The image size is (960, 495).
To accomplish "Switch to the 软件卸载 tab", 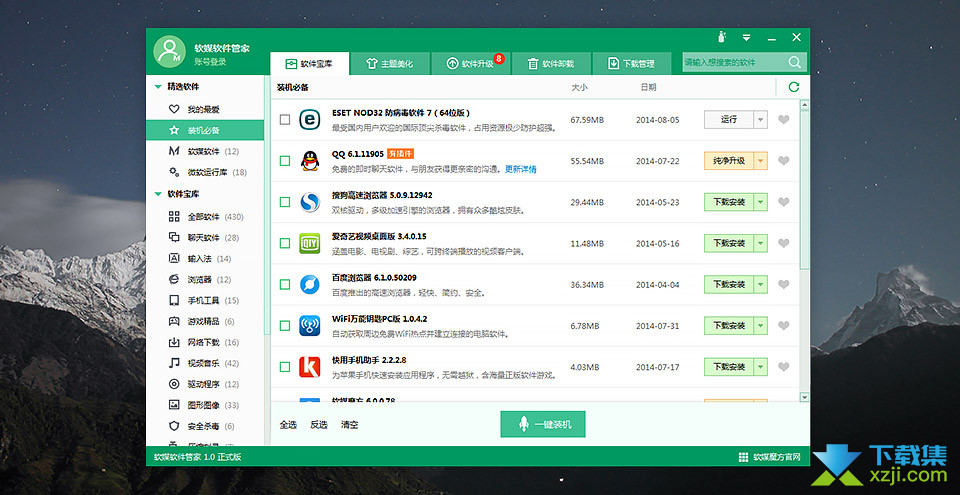I will (x=551, y=64).
